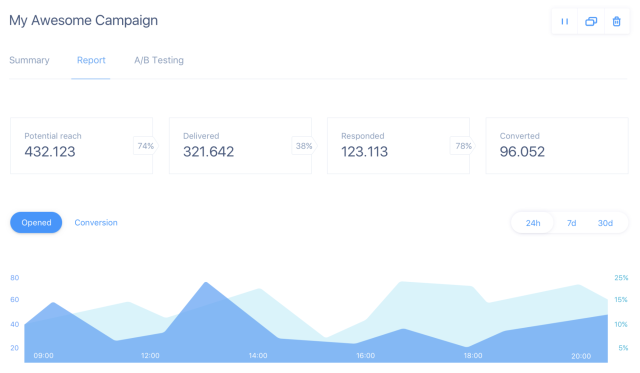Choose the 7d time range
The width and height of the screenshot is (640, 373).
[571, 223]
